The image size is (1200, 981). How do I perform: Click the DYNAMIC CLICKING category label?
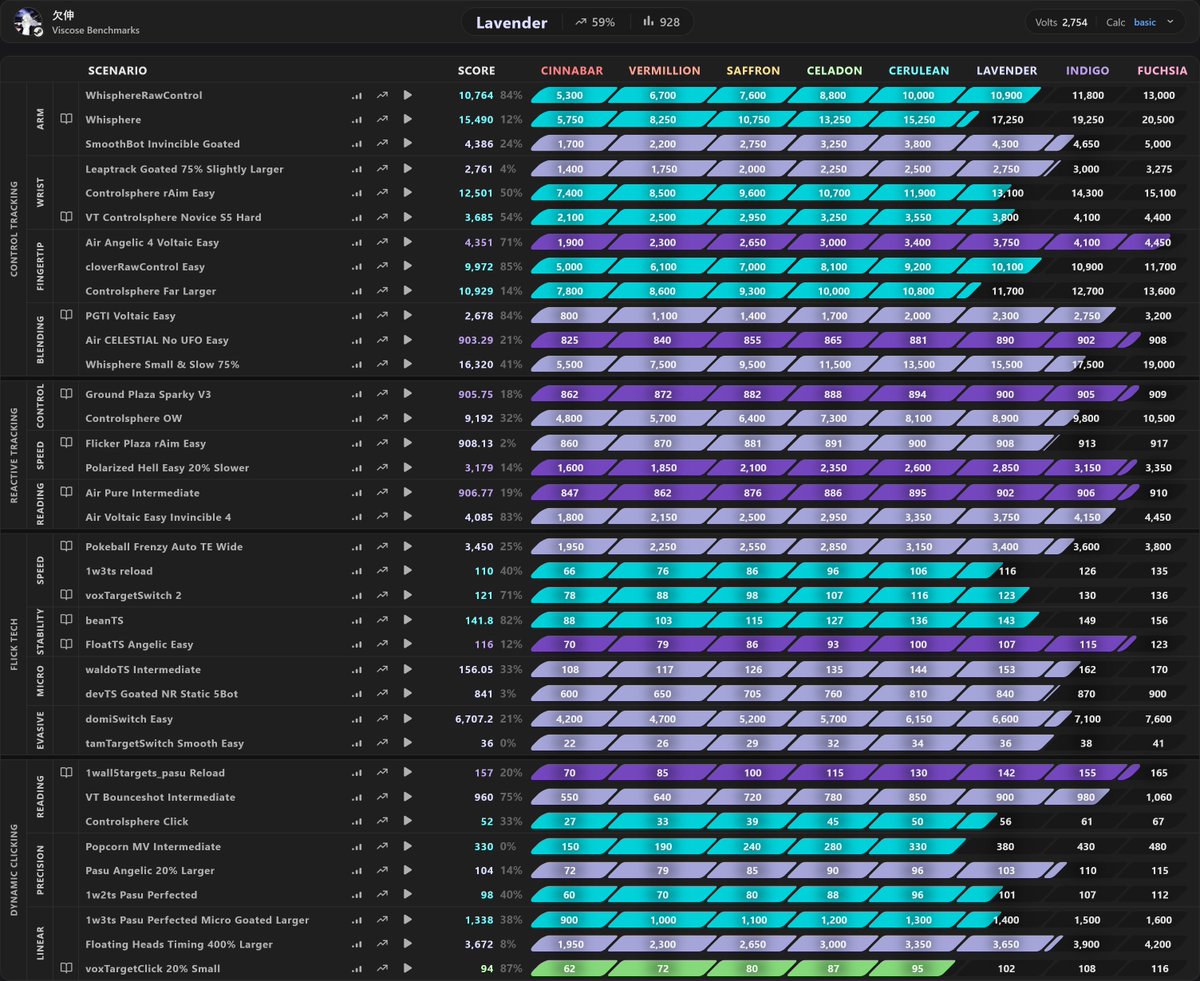15,870
